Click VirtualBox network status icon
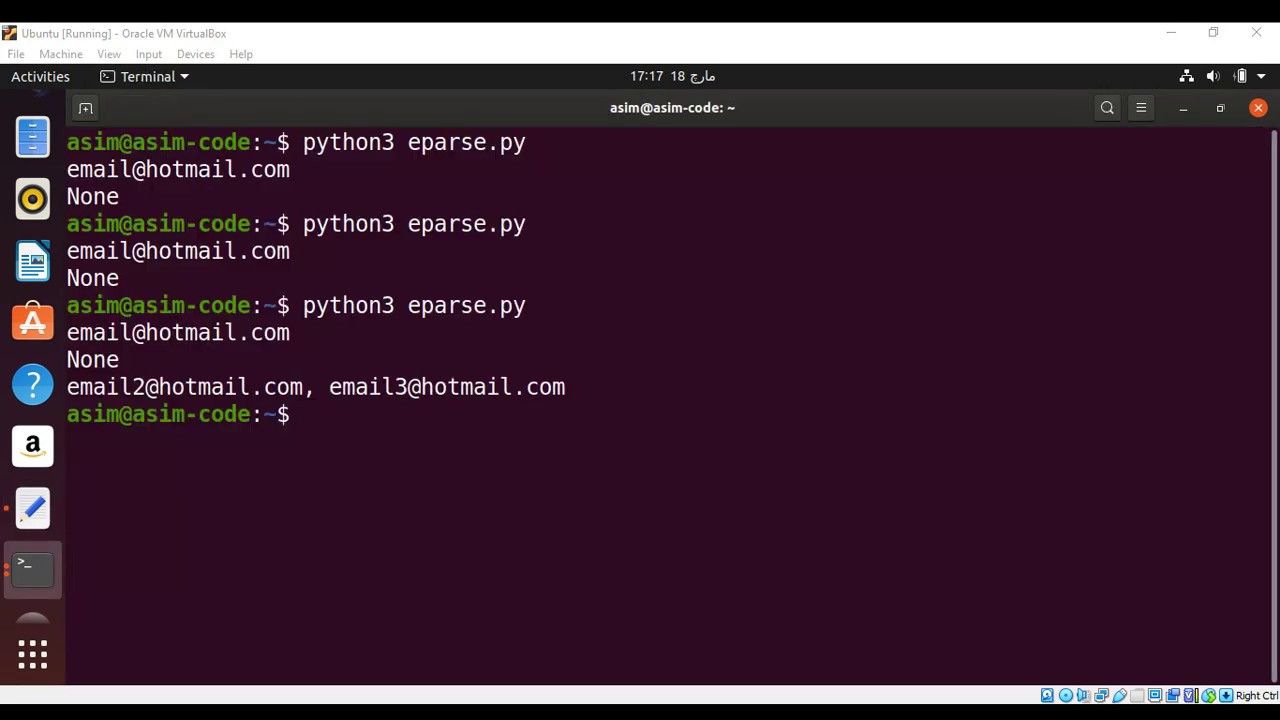The height and width of the screenshot is (720, 1280). [1101, 696]
